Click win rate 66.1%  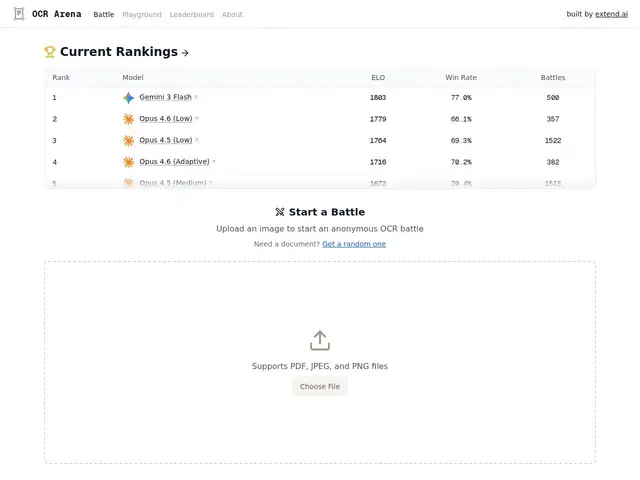461,119
